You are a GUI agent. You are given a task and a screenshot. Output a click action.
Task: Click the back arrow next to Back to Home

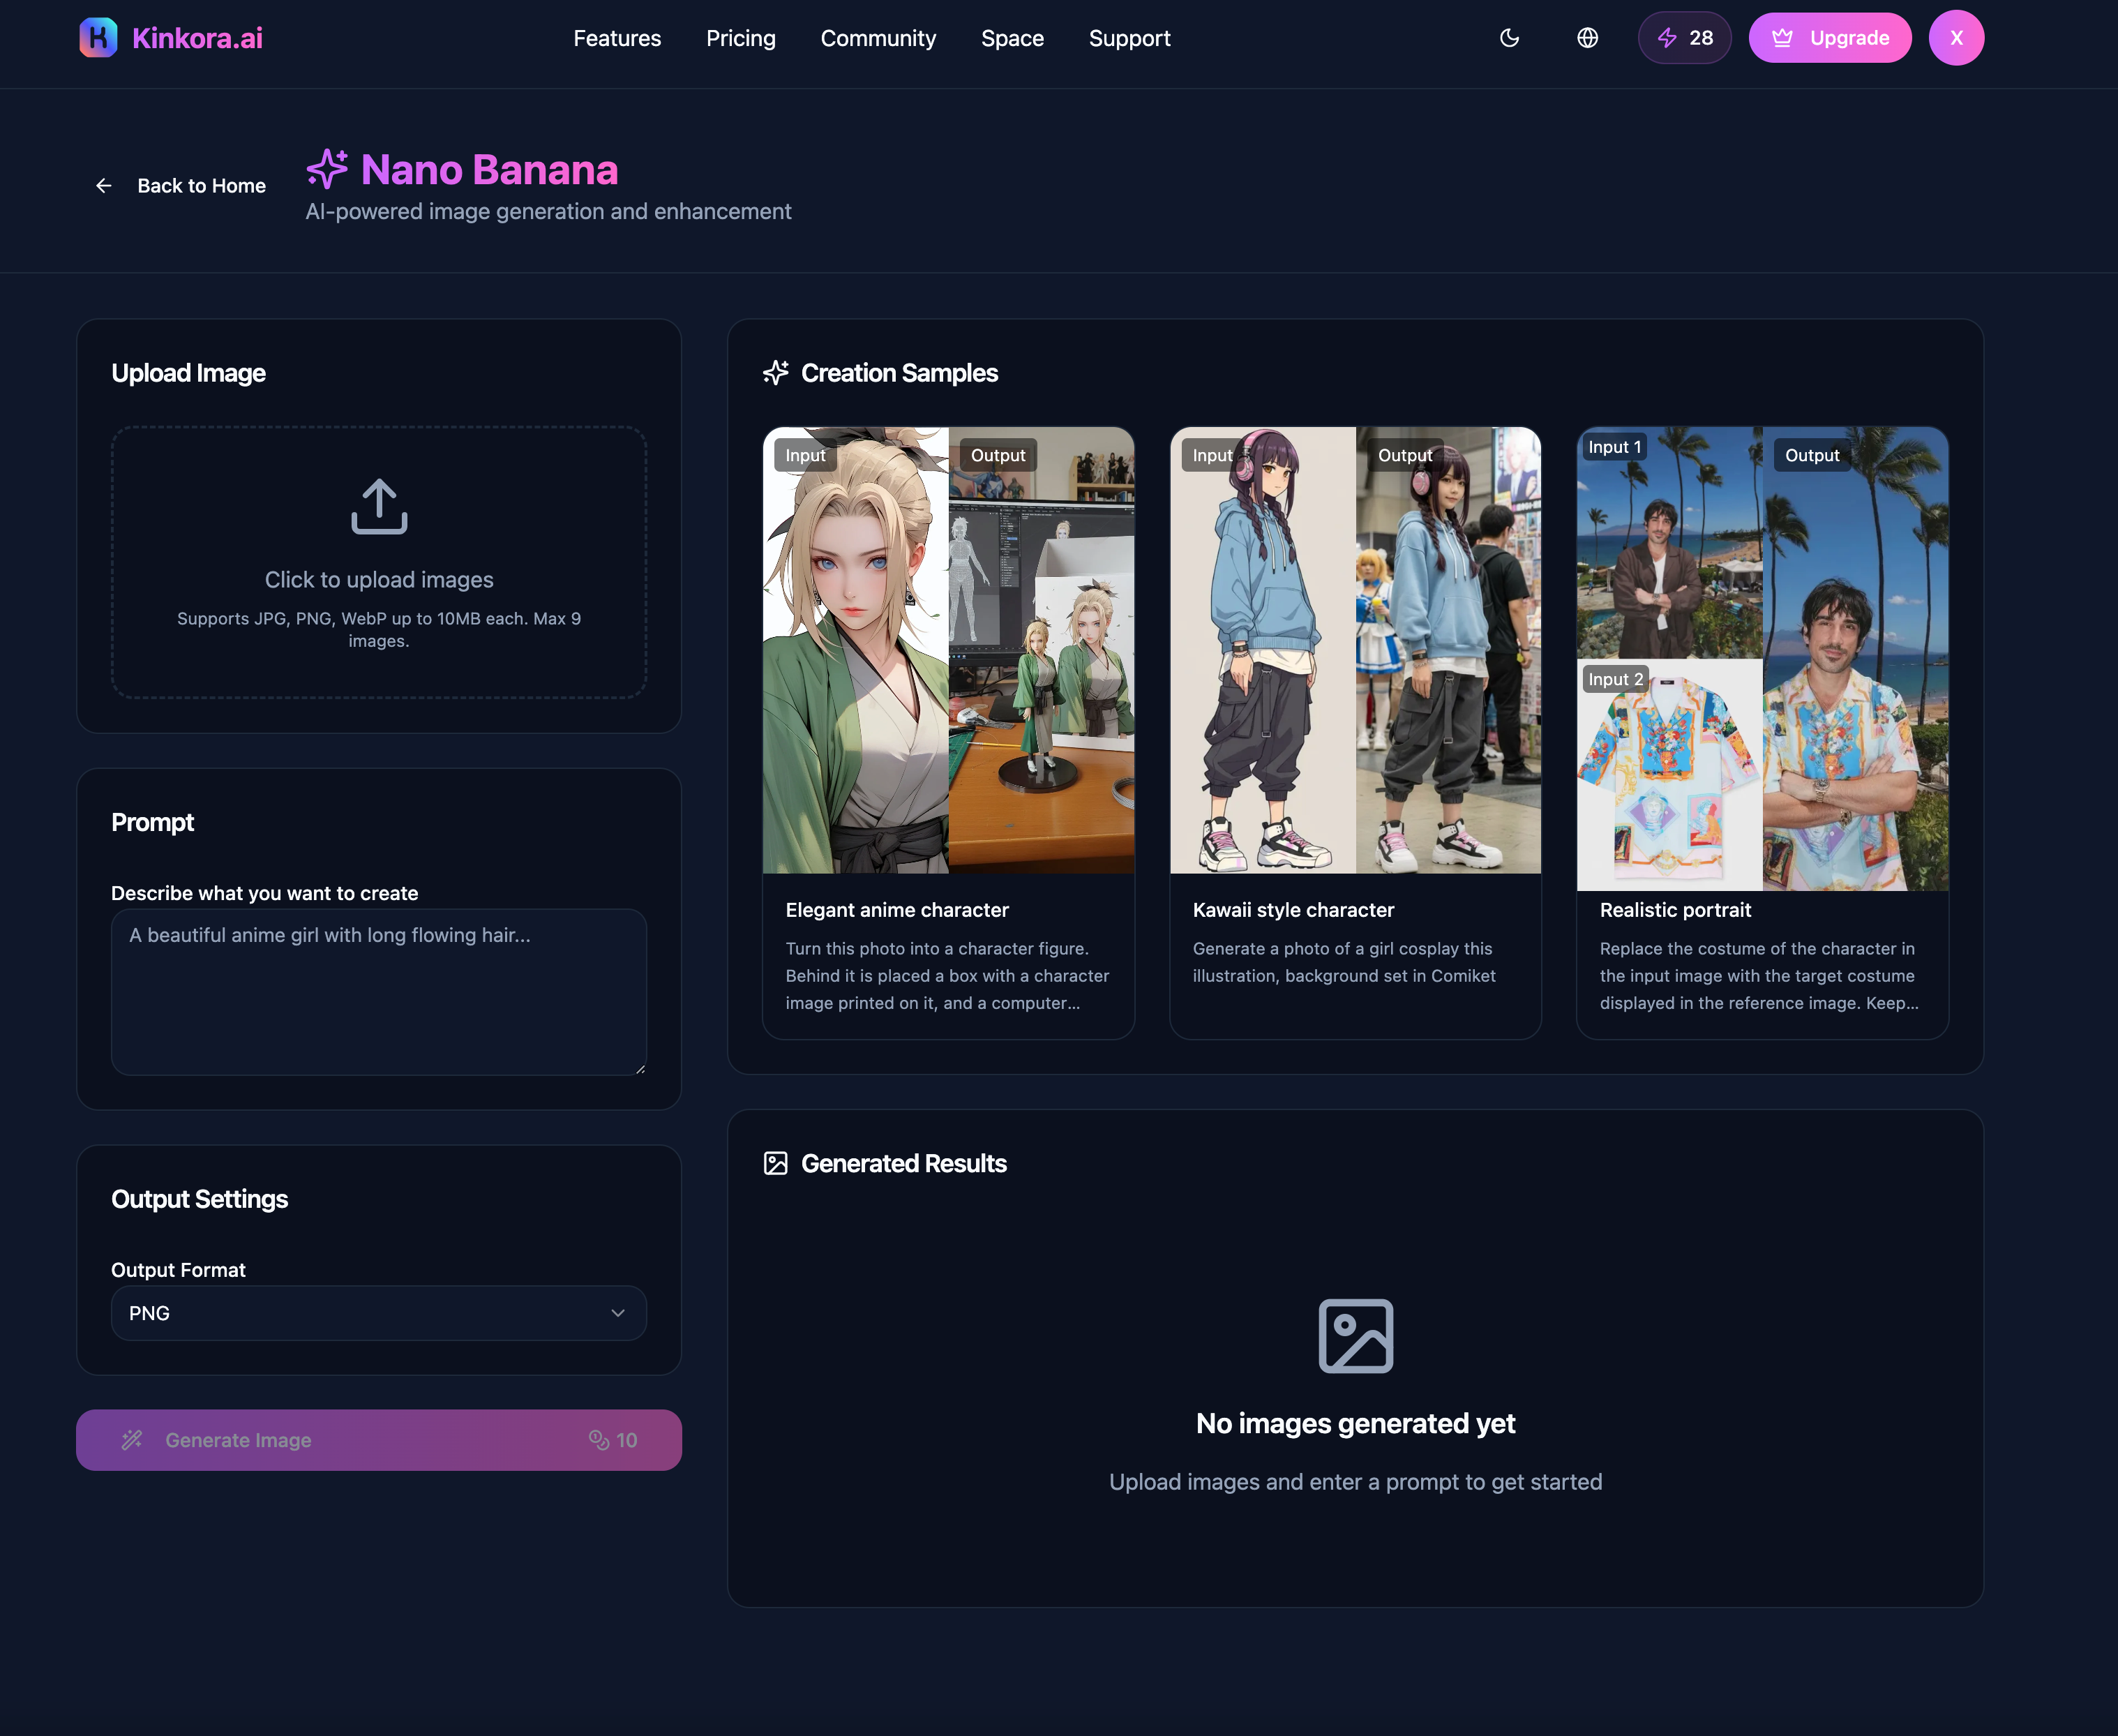click(x=104, y=185)
